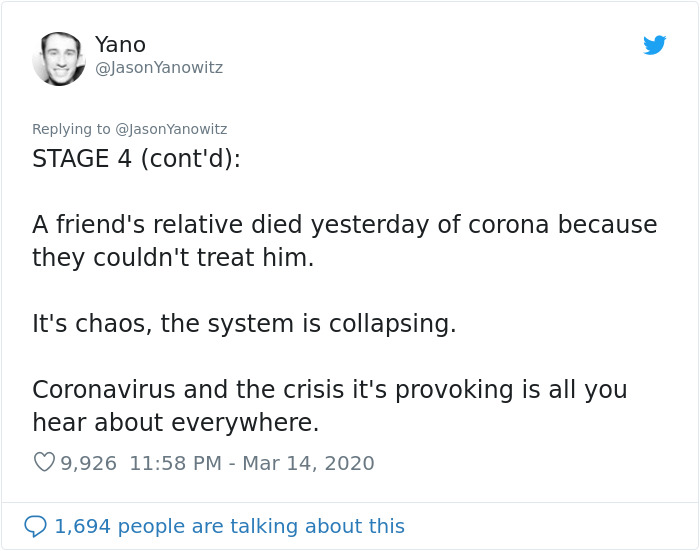The image size is (700, 551).
Task: Click the "STAGE 4 (cont'd):" heading text
Action: click(x=136, y=159)
